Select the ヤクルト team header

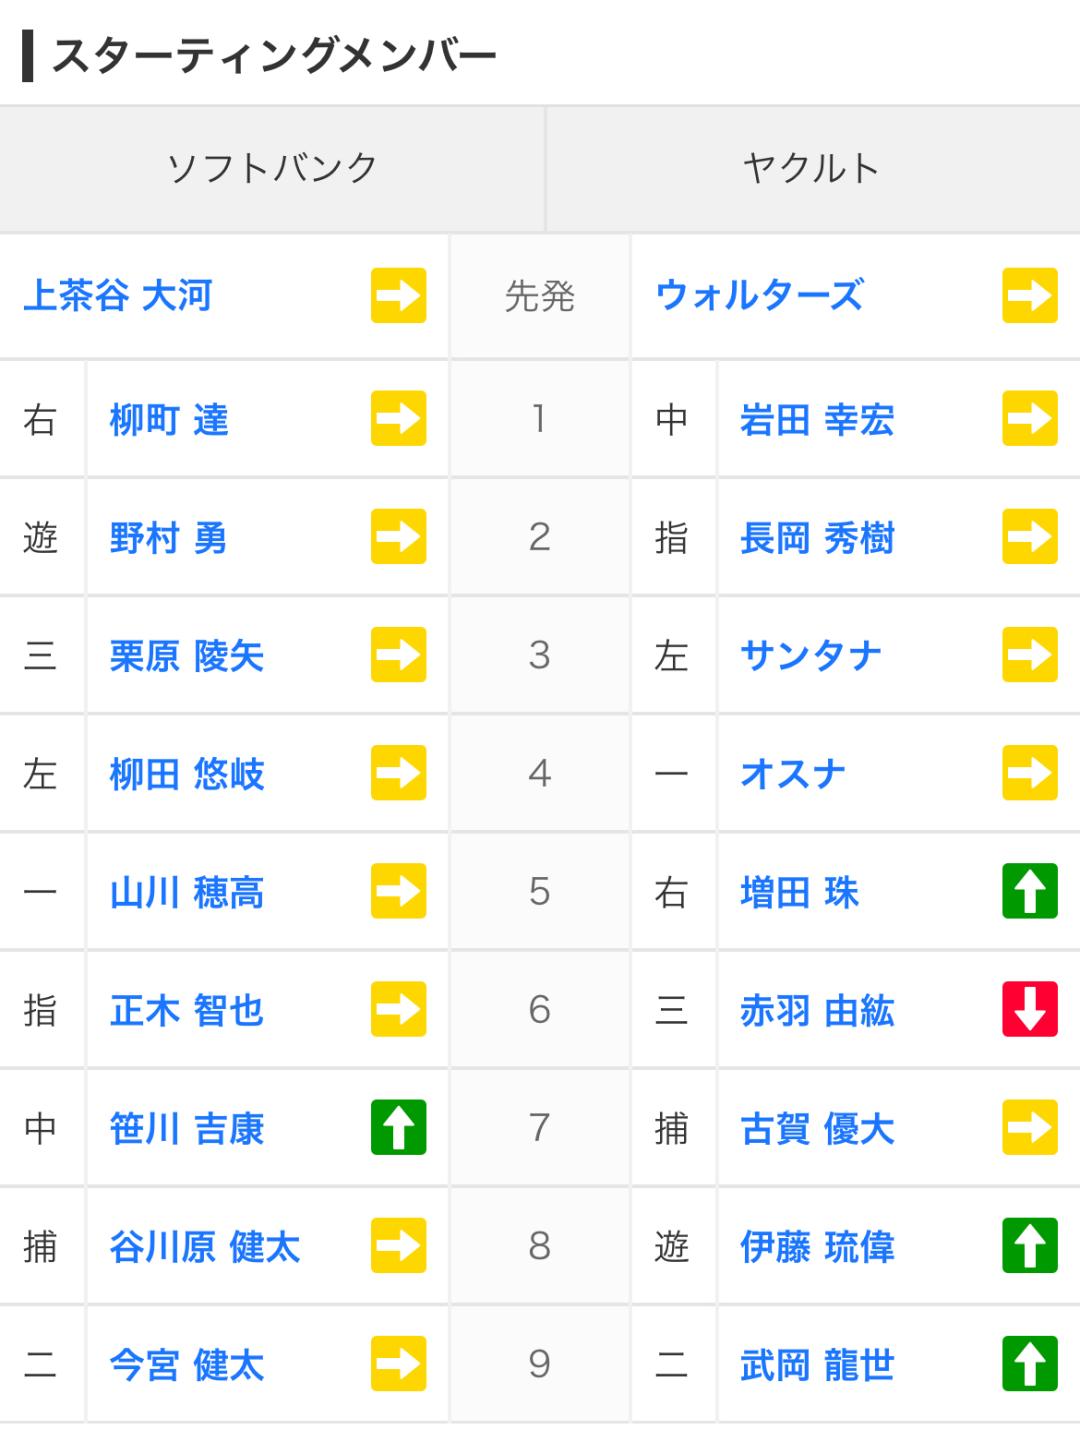(811, 168)
